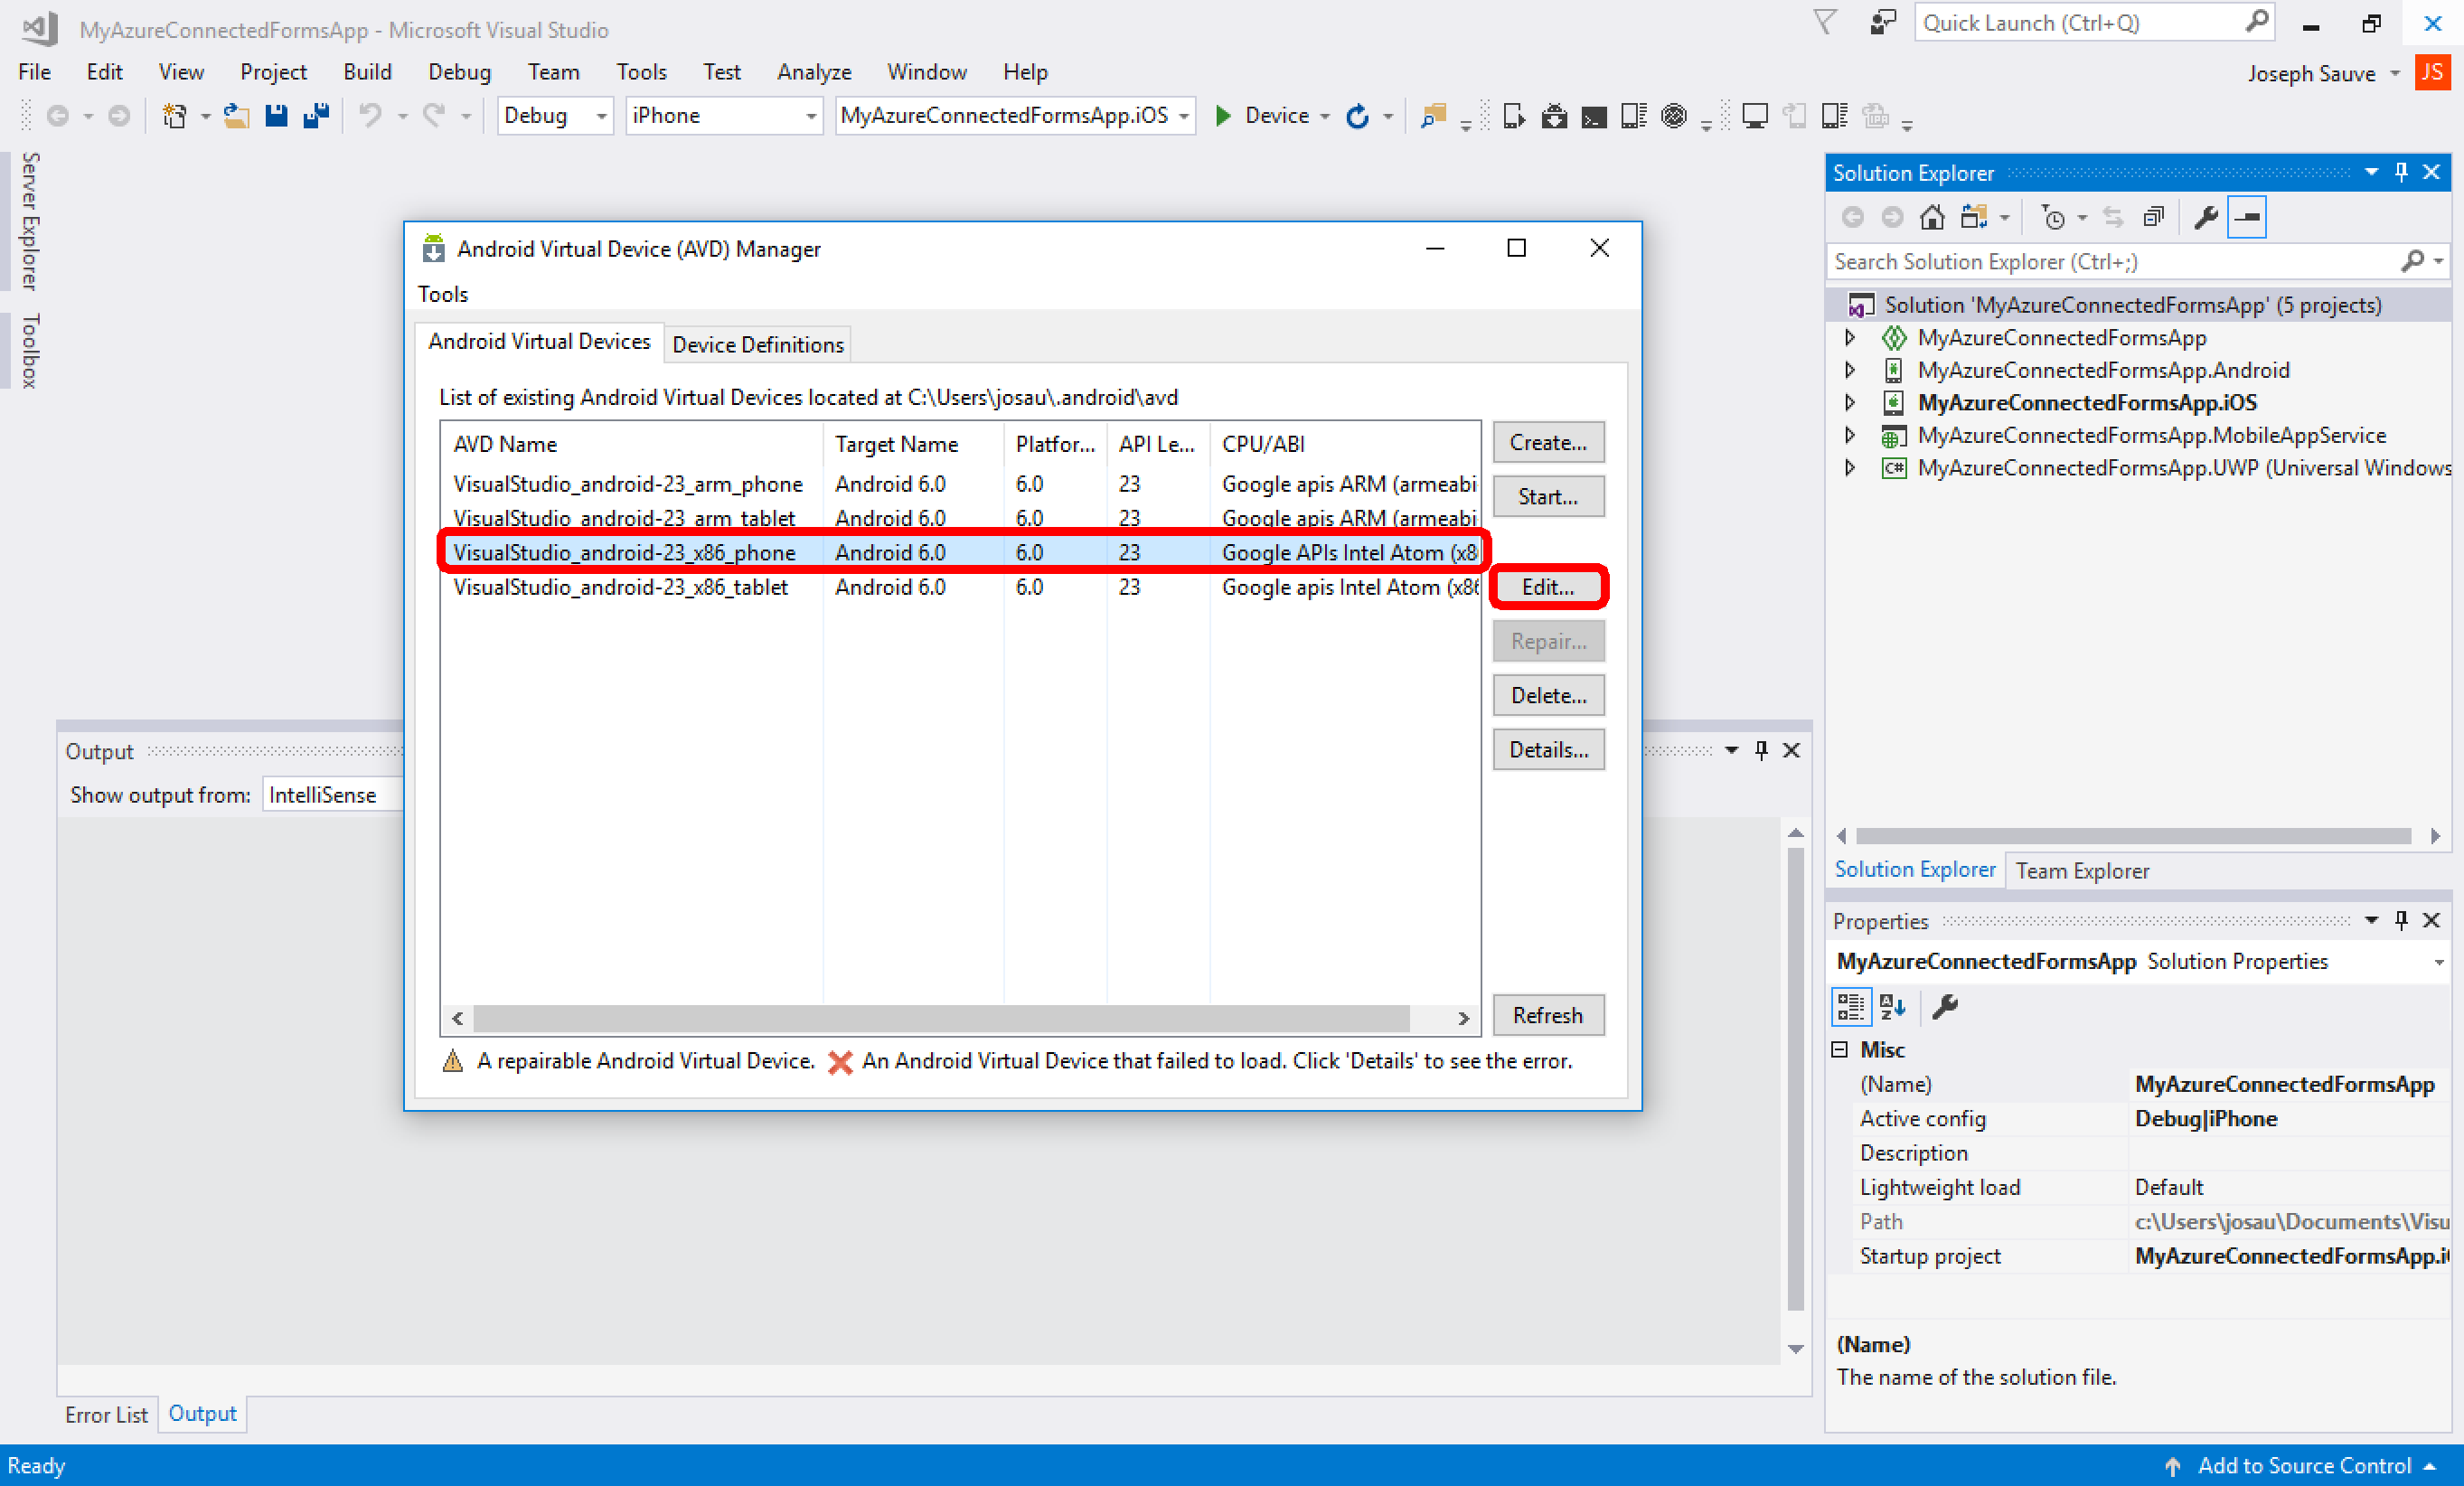Click the feedback icon beside Quick Launch

click(x=1883, y=22)
